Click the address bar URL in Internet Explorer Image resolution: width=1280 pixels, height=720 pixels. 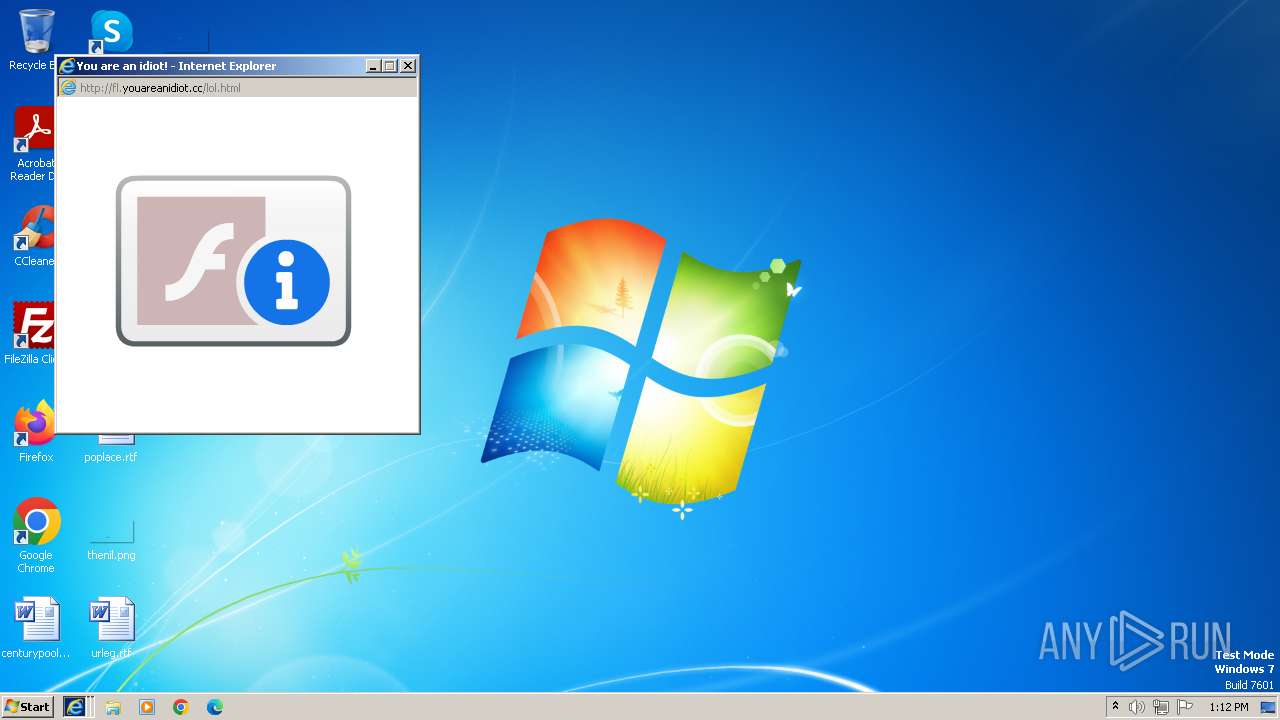point(160,88)
